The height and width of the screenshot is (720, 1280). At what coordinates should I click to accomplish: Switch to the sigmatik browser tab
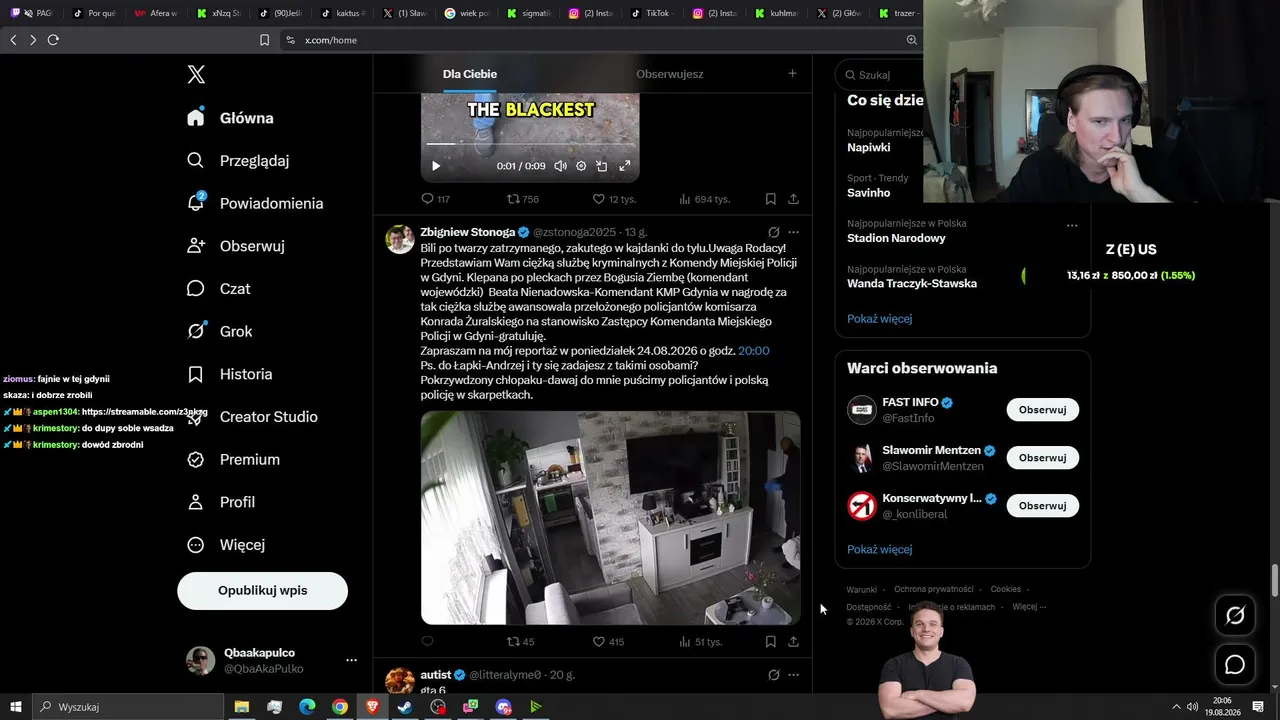click(x=527, y=13)
